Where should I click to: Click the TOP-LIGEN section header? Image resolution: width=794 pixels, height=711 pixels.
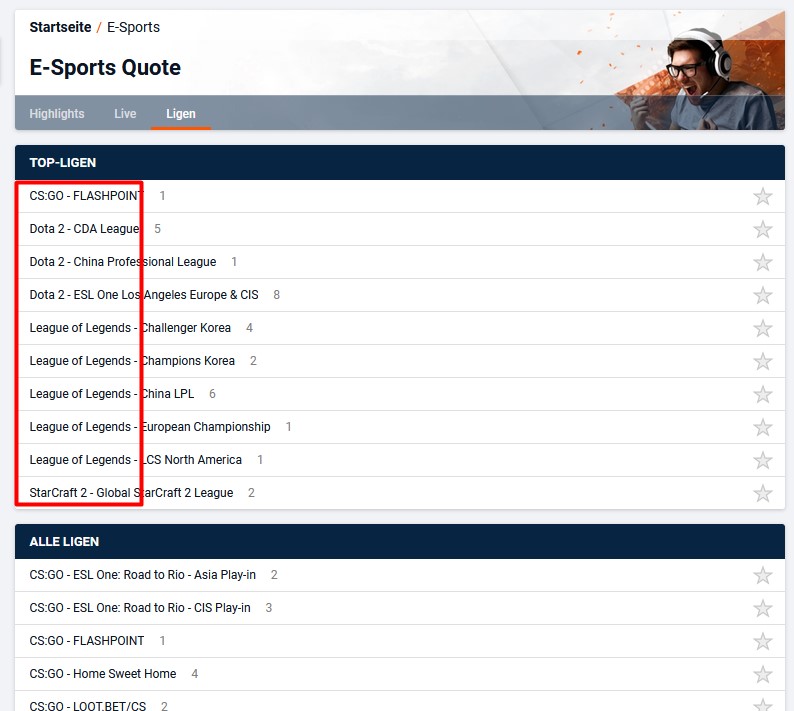(x=400, y=163)
